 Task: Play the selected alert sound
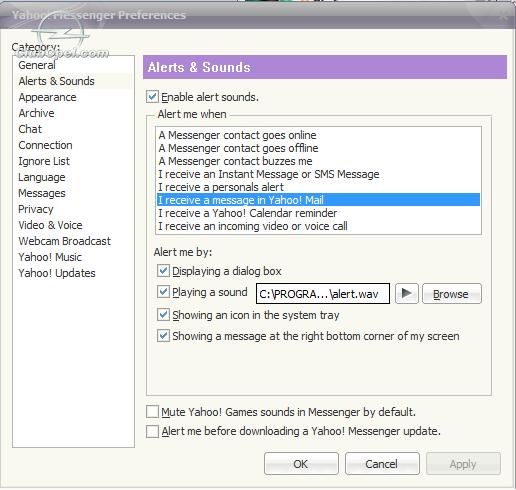(x=406, y=294)
